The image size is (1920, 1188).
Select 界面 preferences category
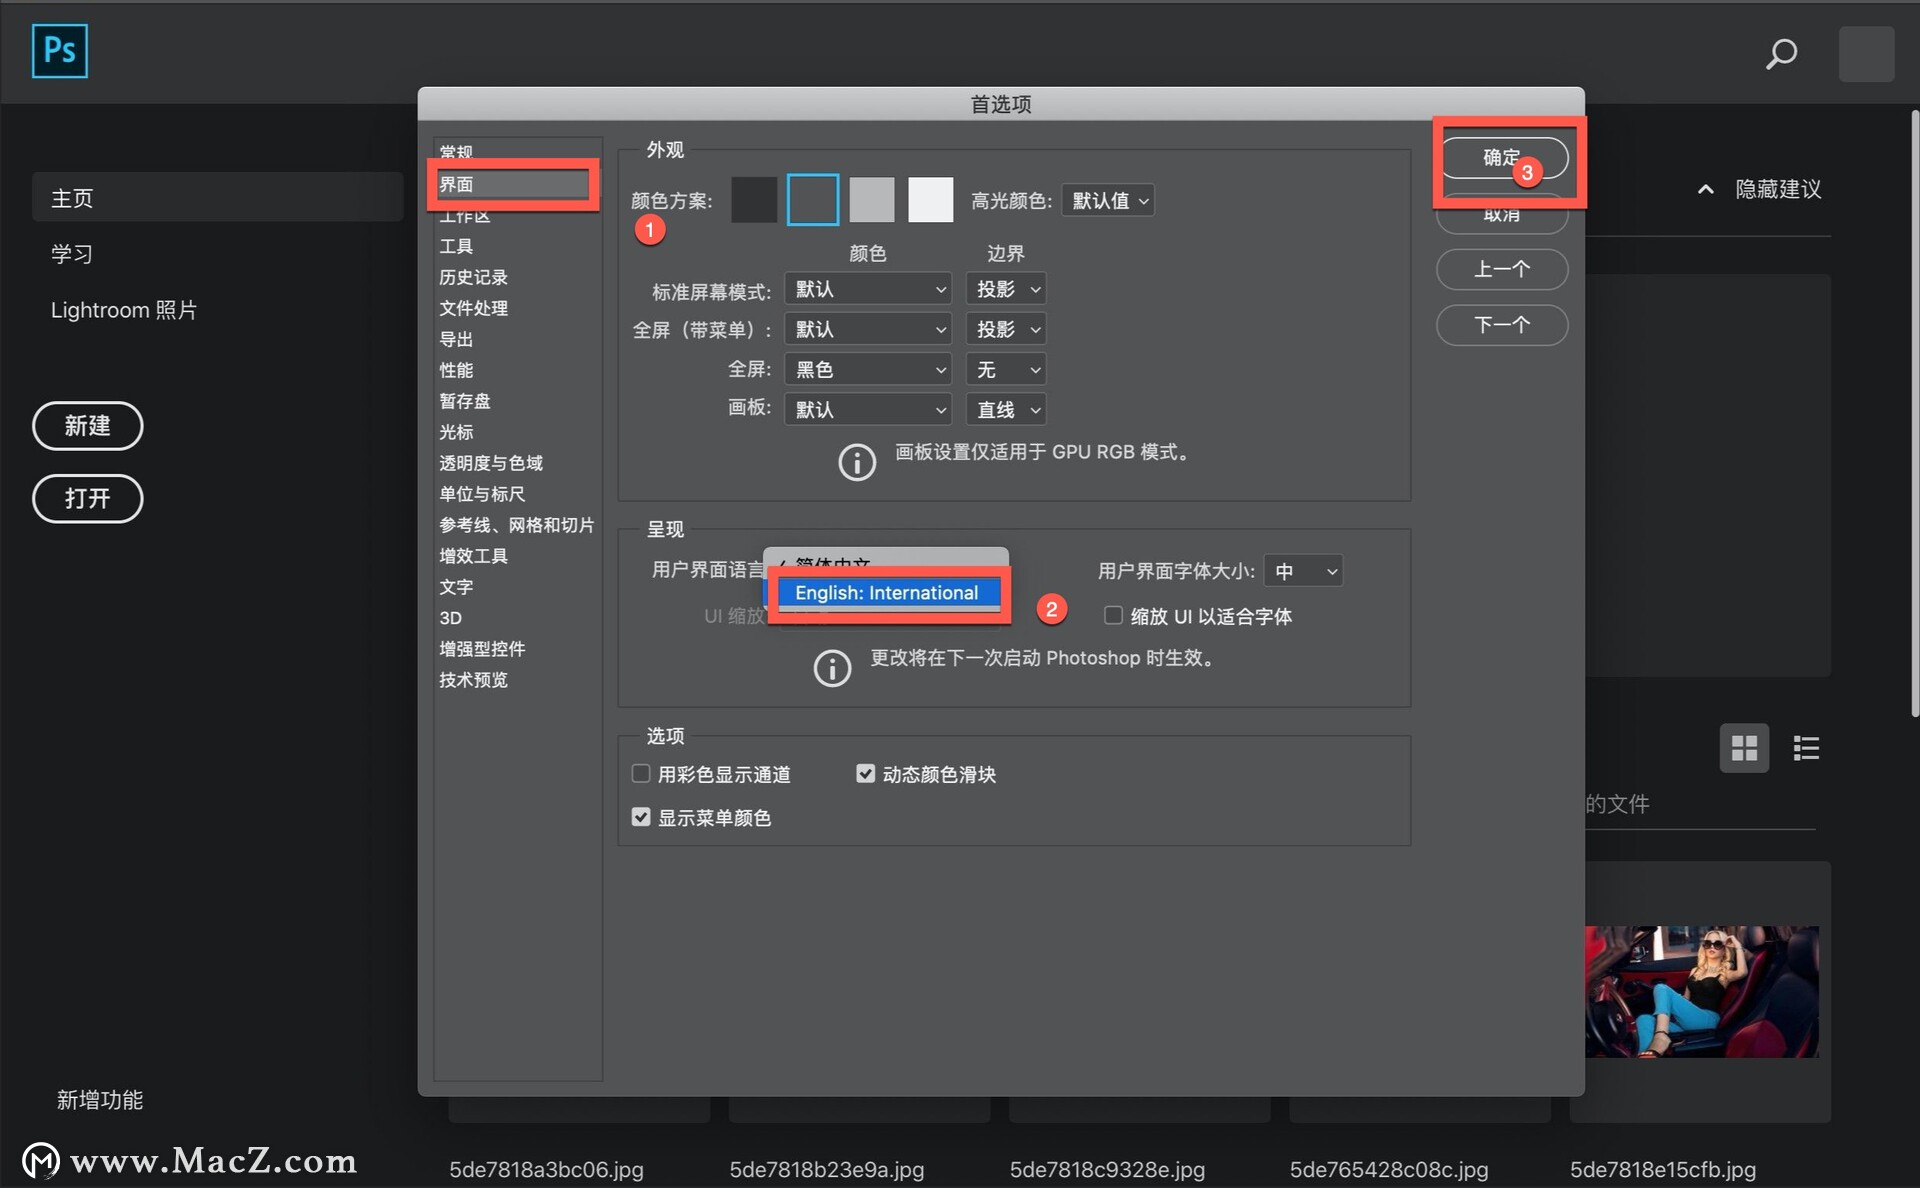coord(513,184)
